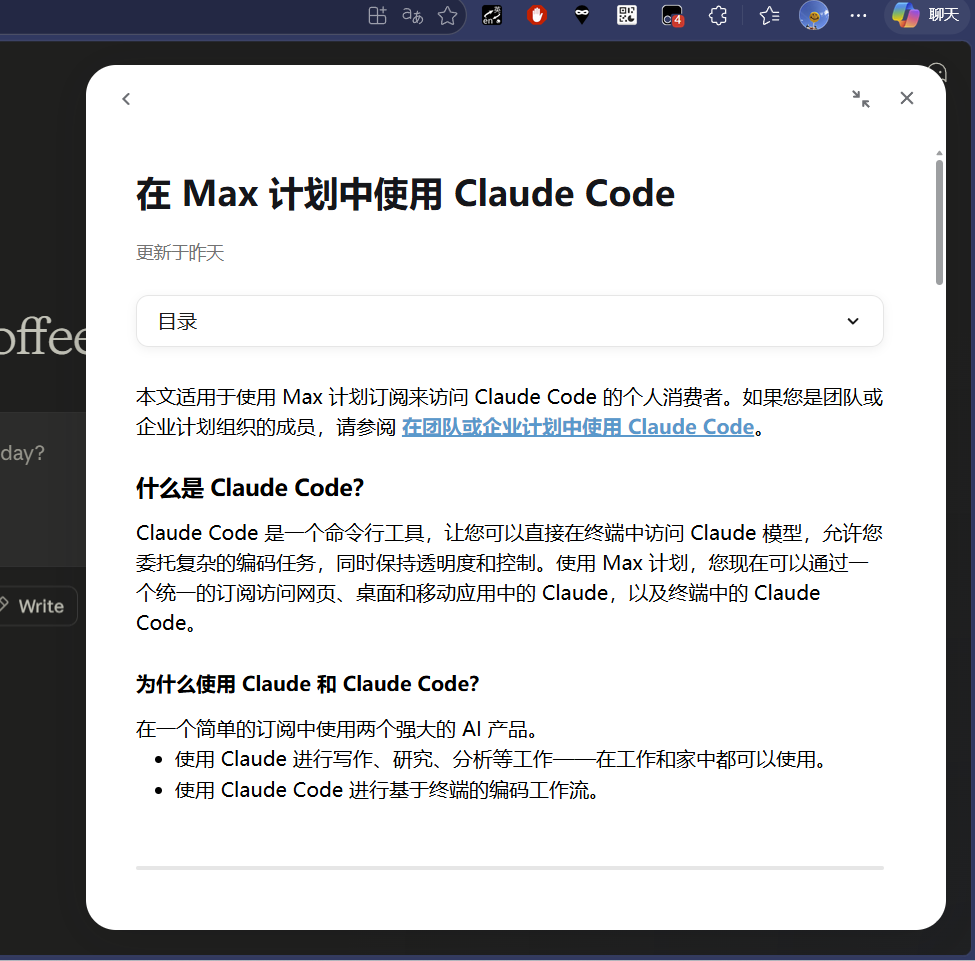
Task: Click heading 什么是 Claude Code?
Action: 250,488
